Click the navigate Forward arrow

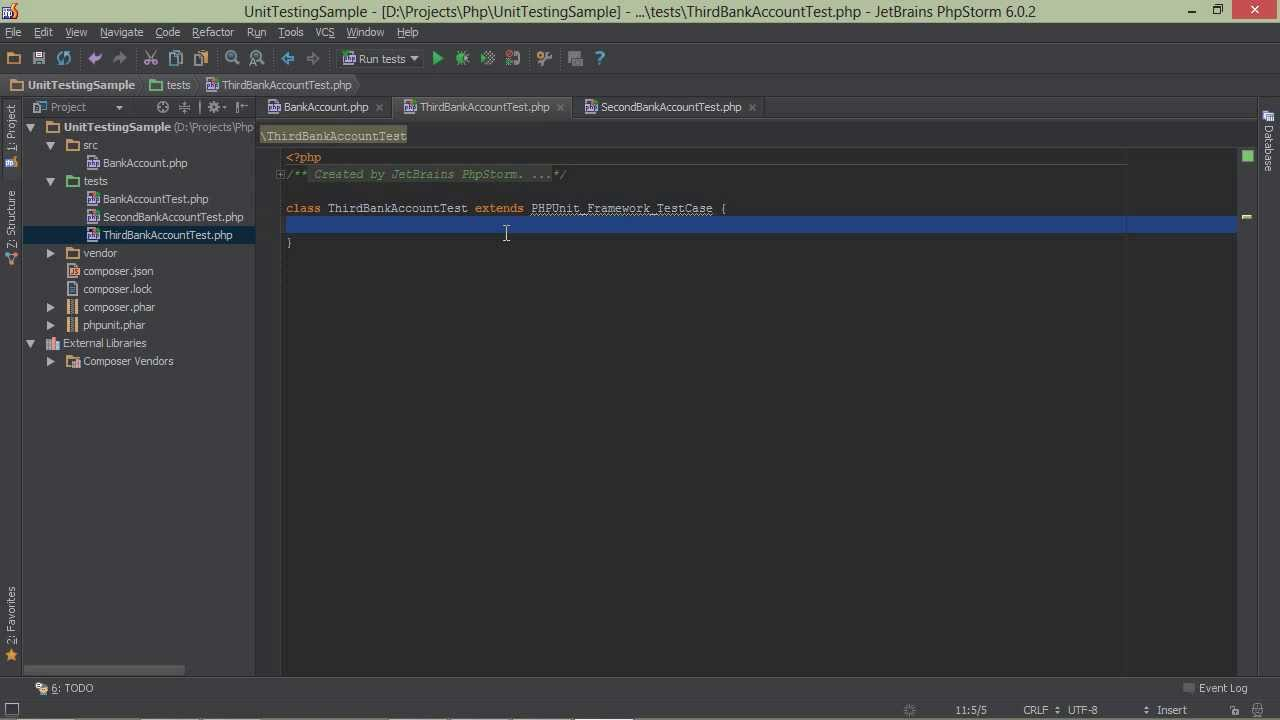[x=313, y=59]
